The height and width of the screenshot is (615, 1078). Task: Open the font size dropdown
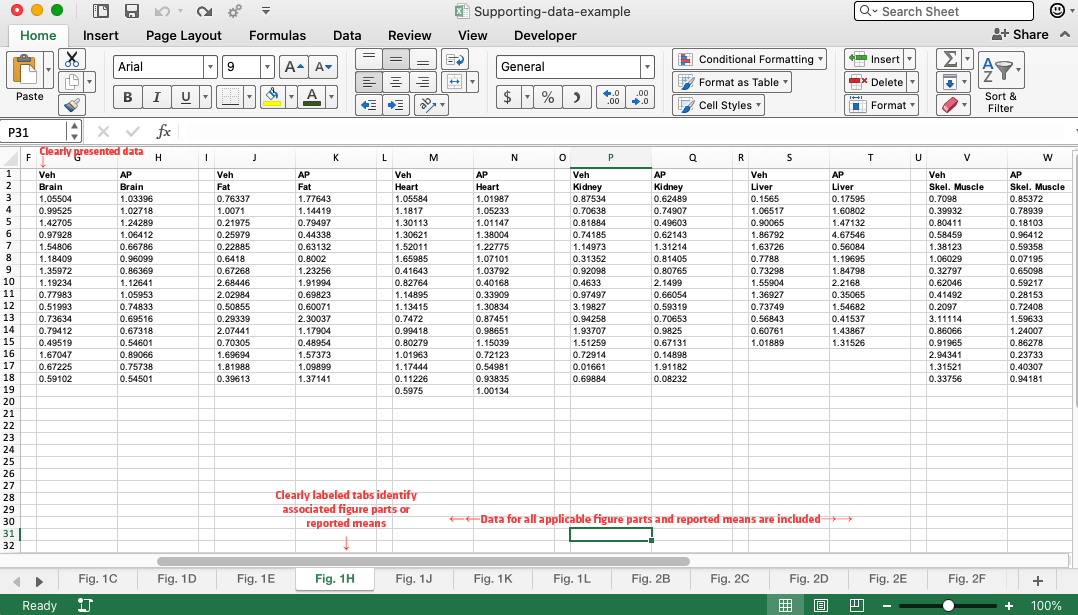[267, 67]
